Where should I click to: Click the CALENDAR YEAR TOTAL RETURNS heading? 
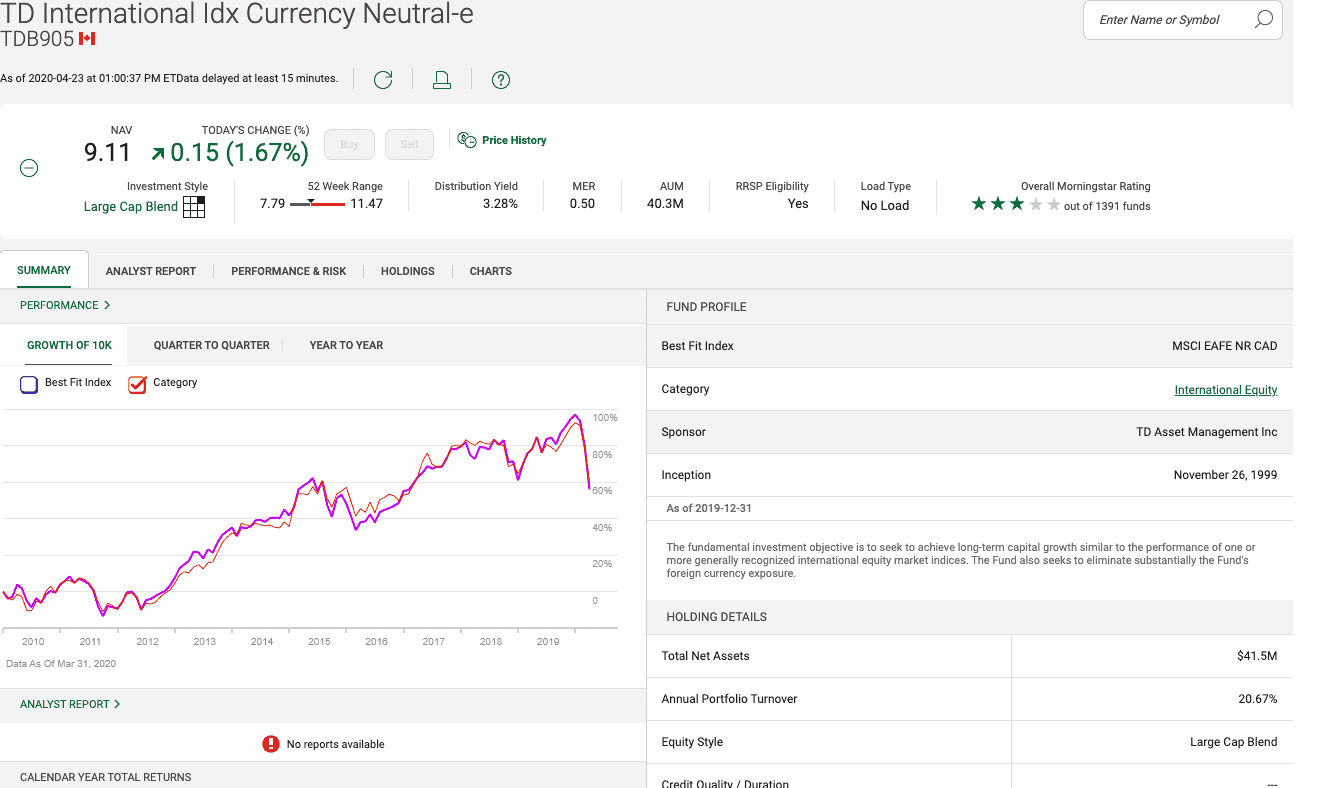(105, 777)
